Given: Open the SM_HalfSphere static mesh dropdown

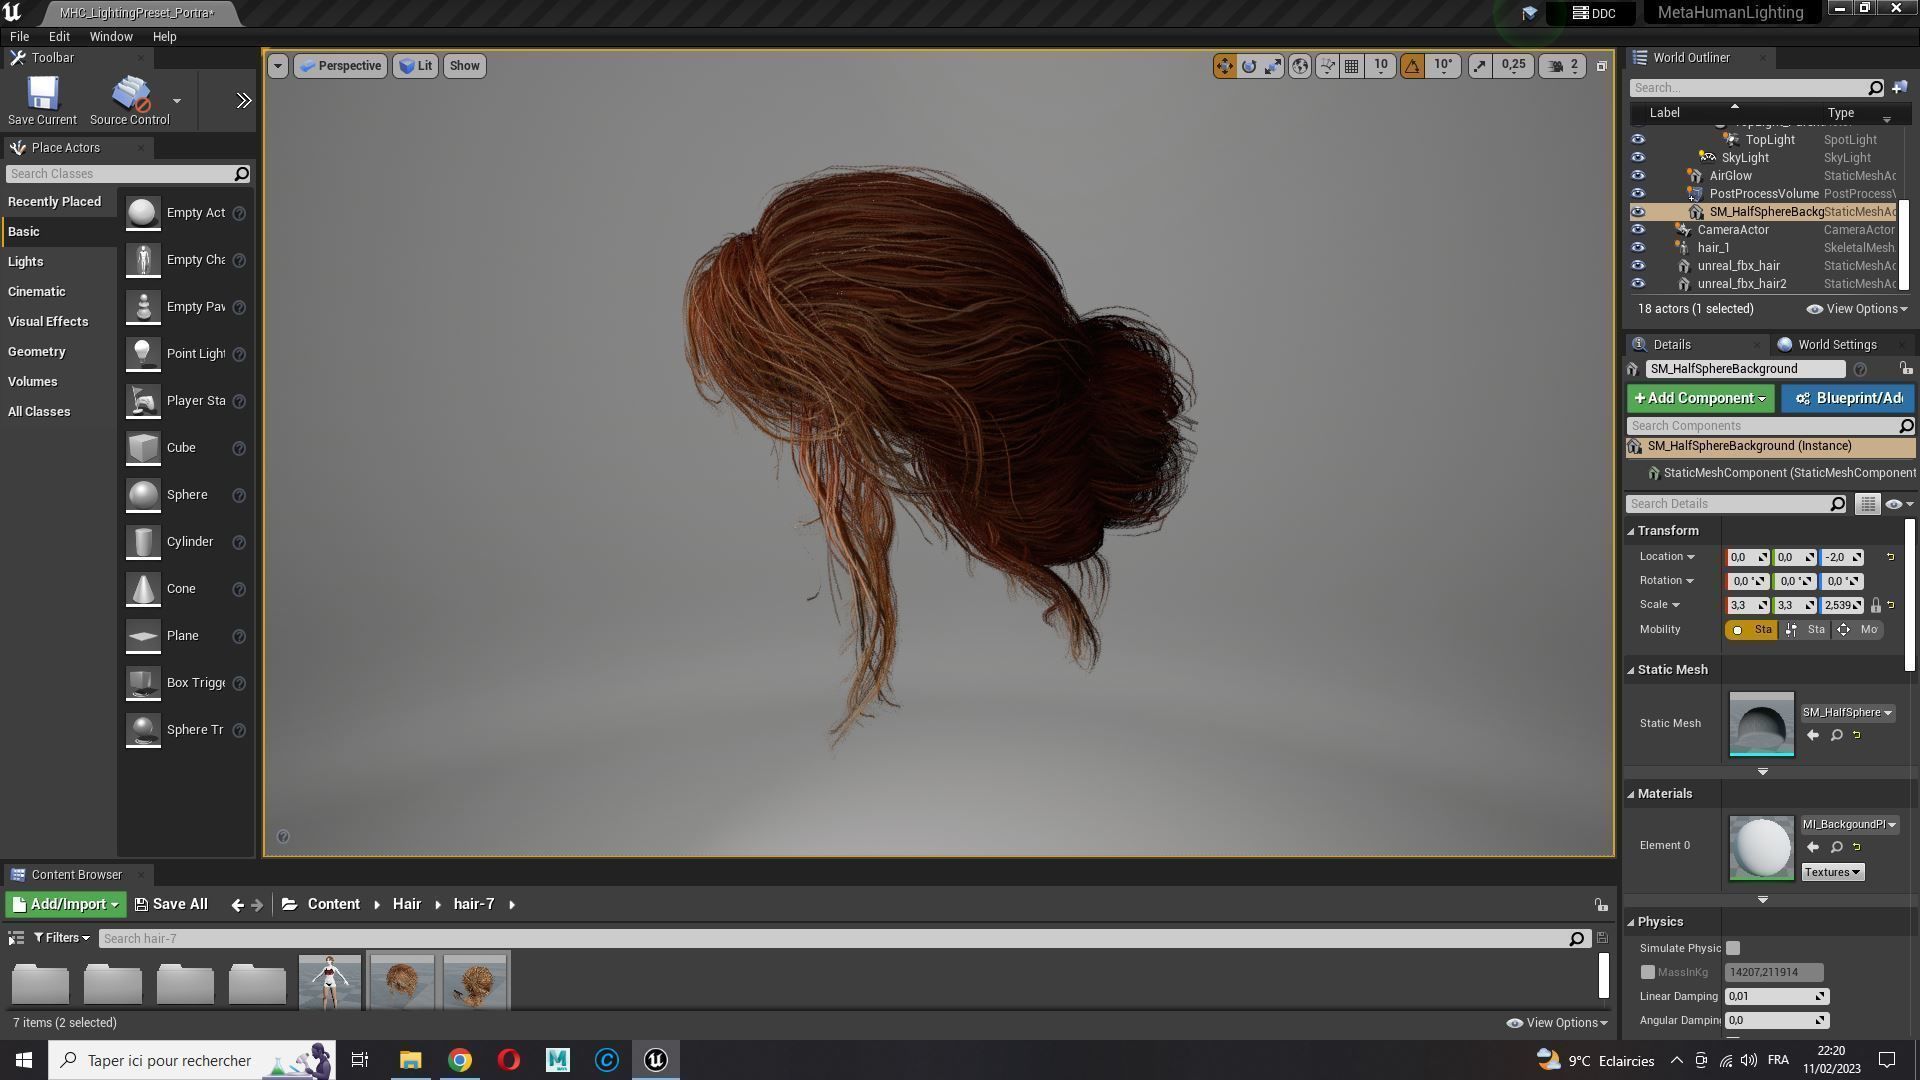Looking at the screenshot, I should click(1847, 713).
